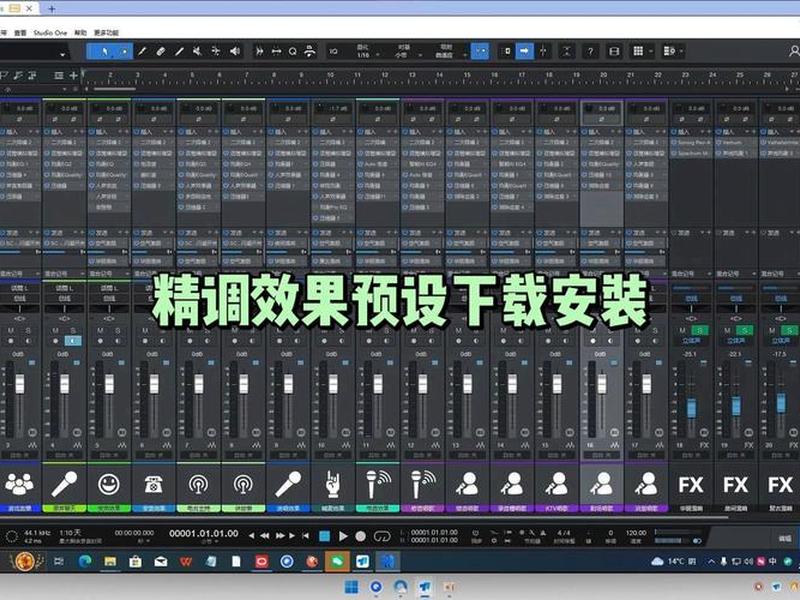Select the Arrow tool in toolbar

[x=104, y=52]
